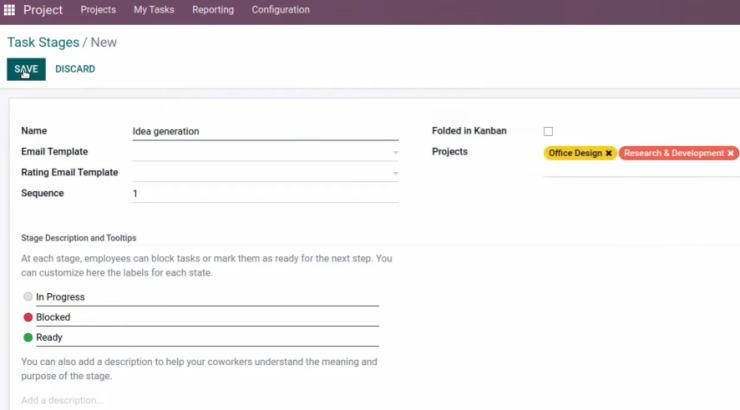740x410 pixels.
Task: Click the red Blocked status dot
Action: point(28,317)
